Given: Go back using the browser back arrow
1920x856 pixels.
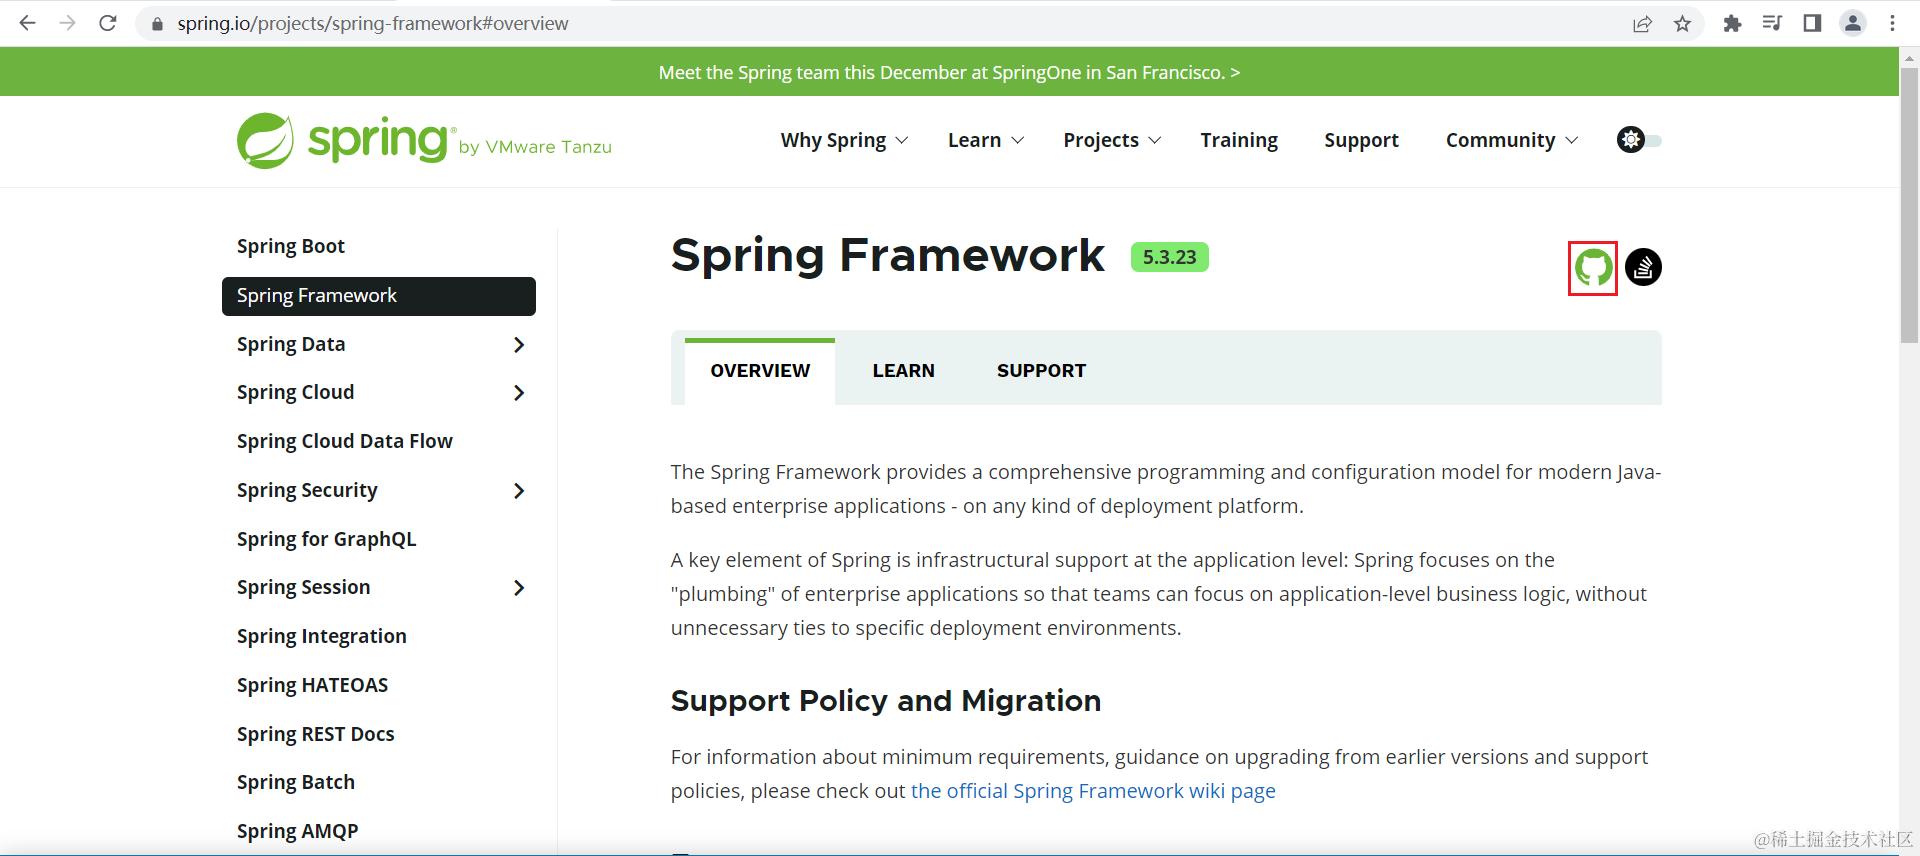Looking at the screenshot, I should click(x=27, y=23).
